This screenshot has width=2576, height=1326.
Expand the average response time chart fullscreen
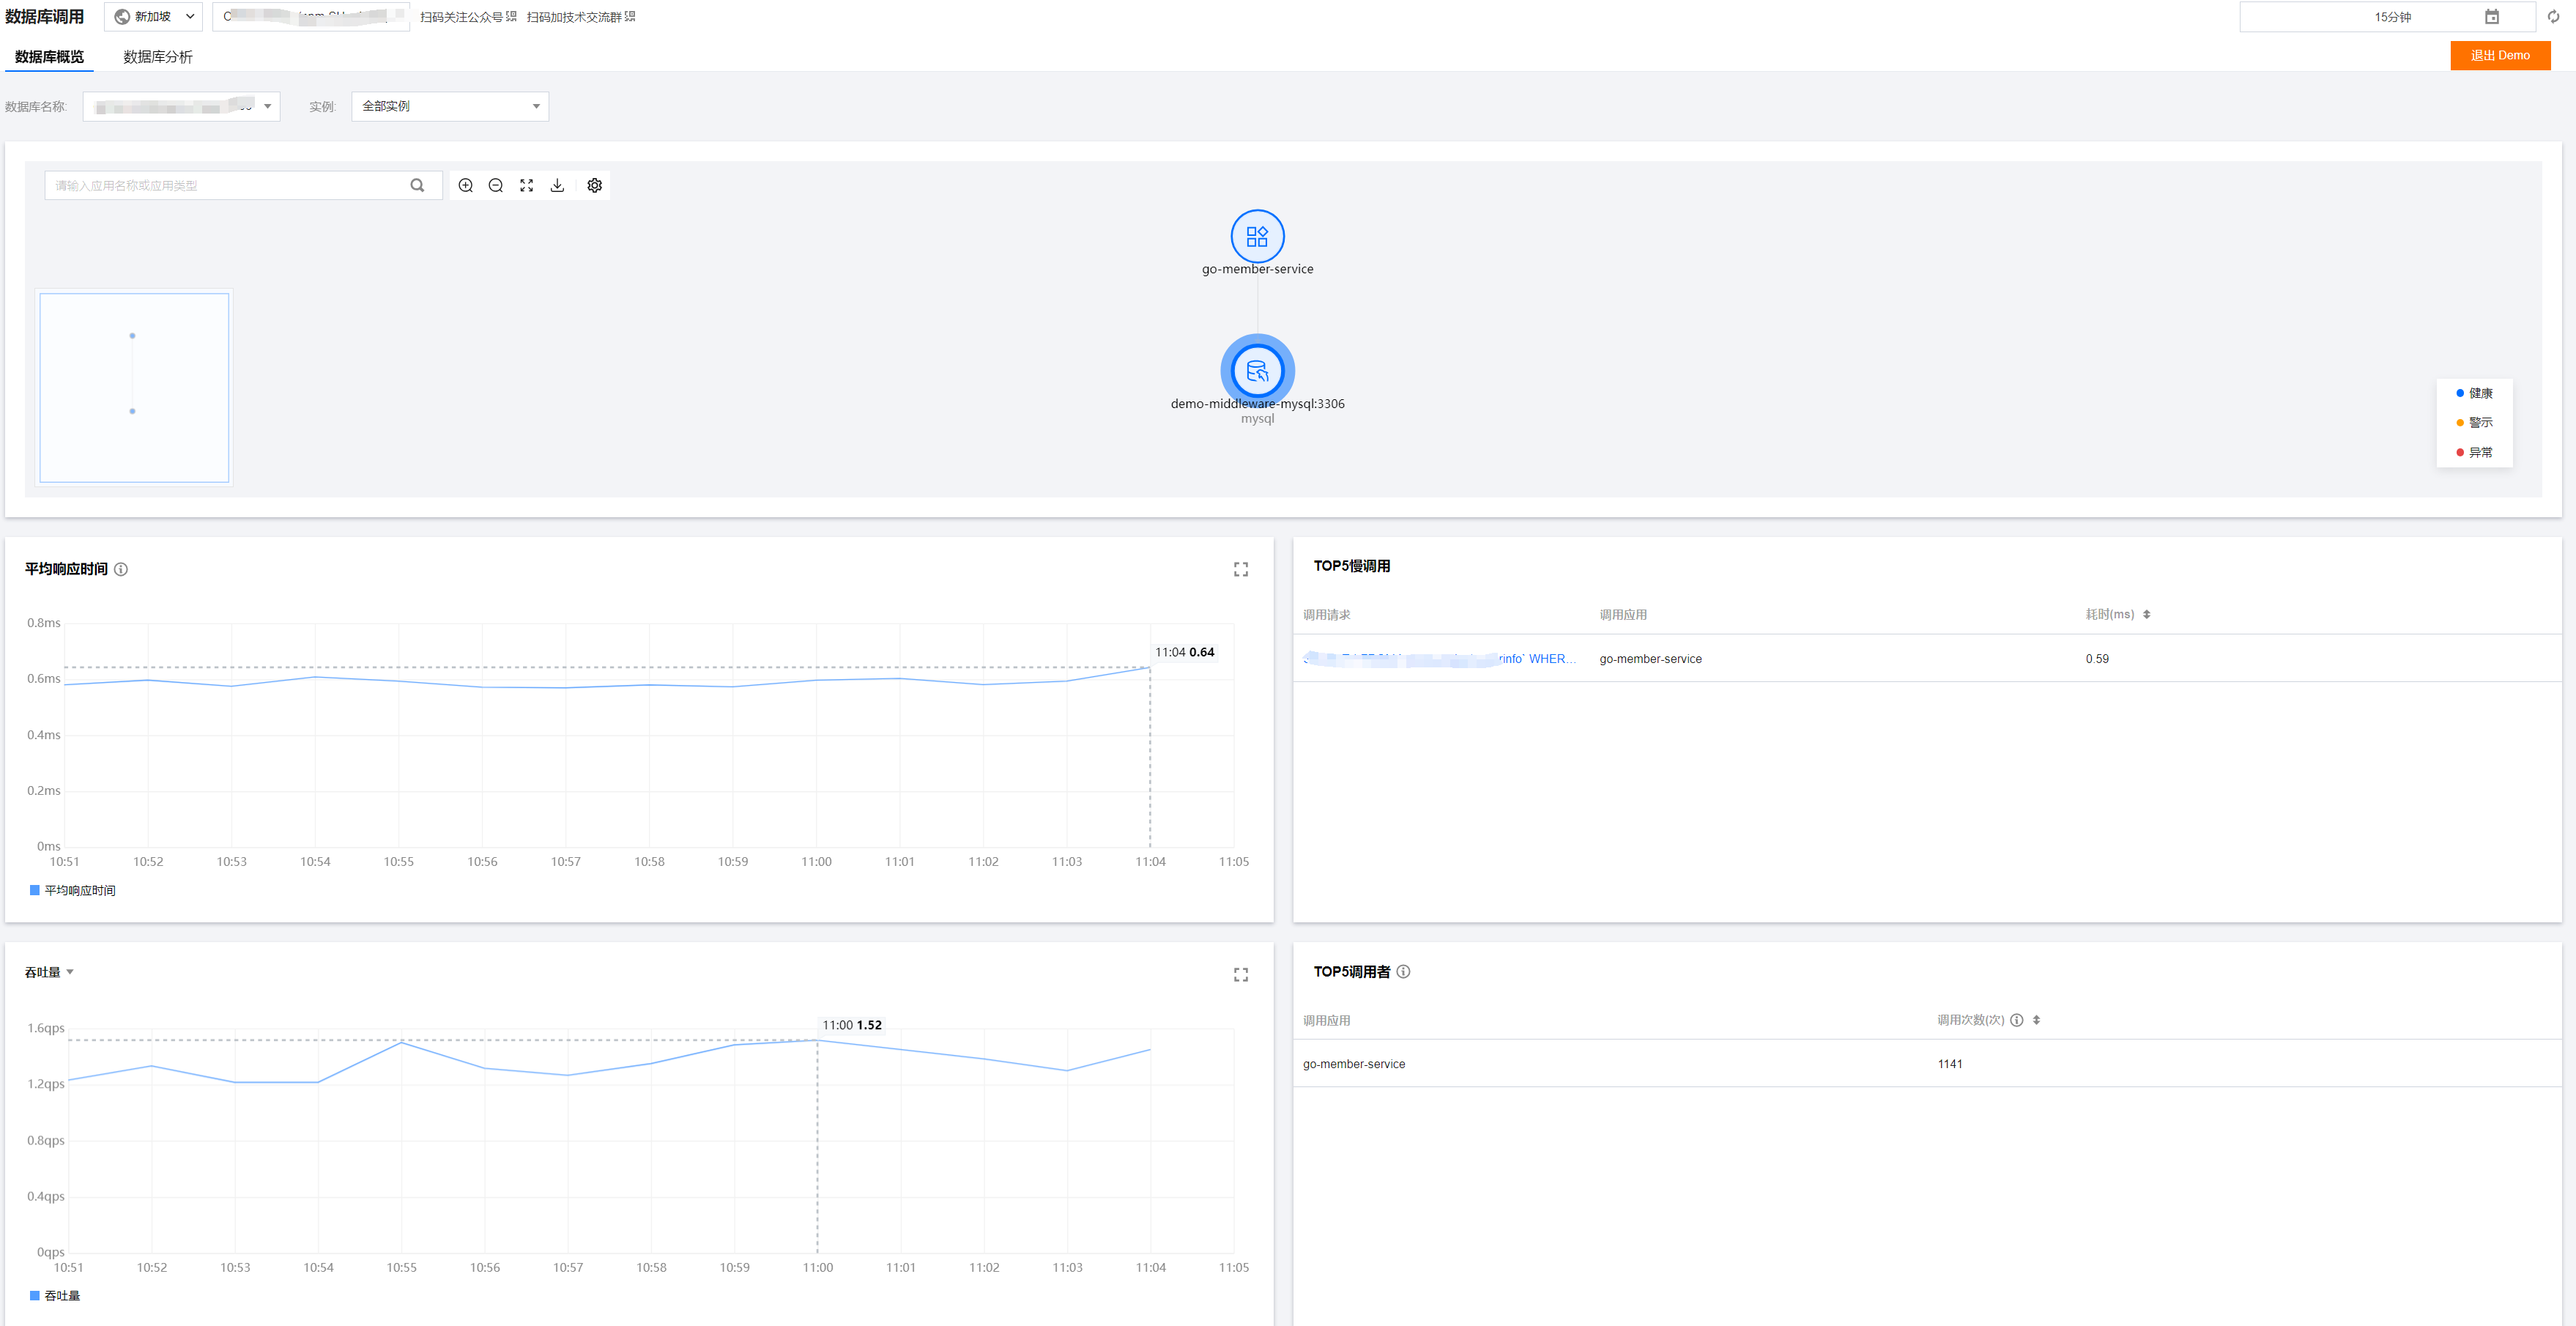point(1241,569)
